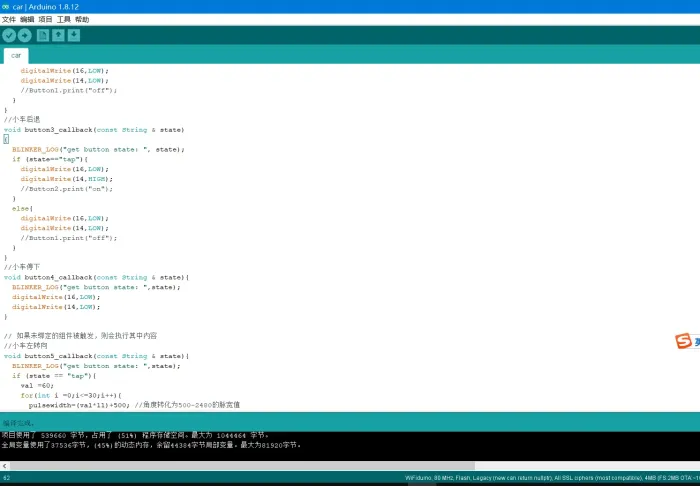Click the console line showing 539660 字节

[135, 435]
